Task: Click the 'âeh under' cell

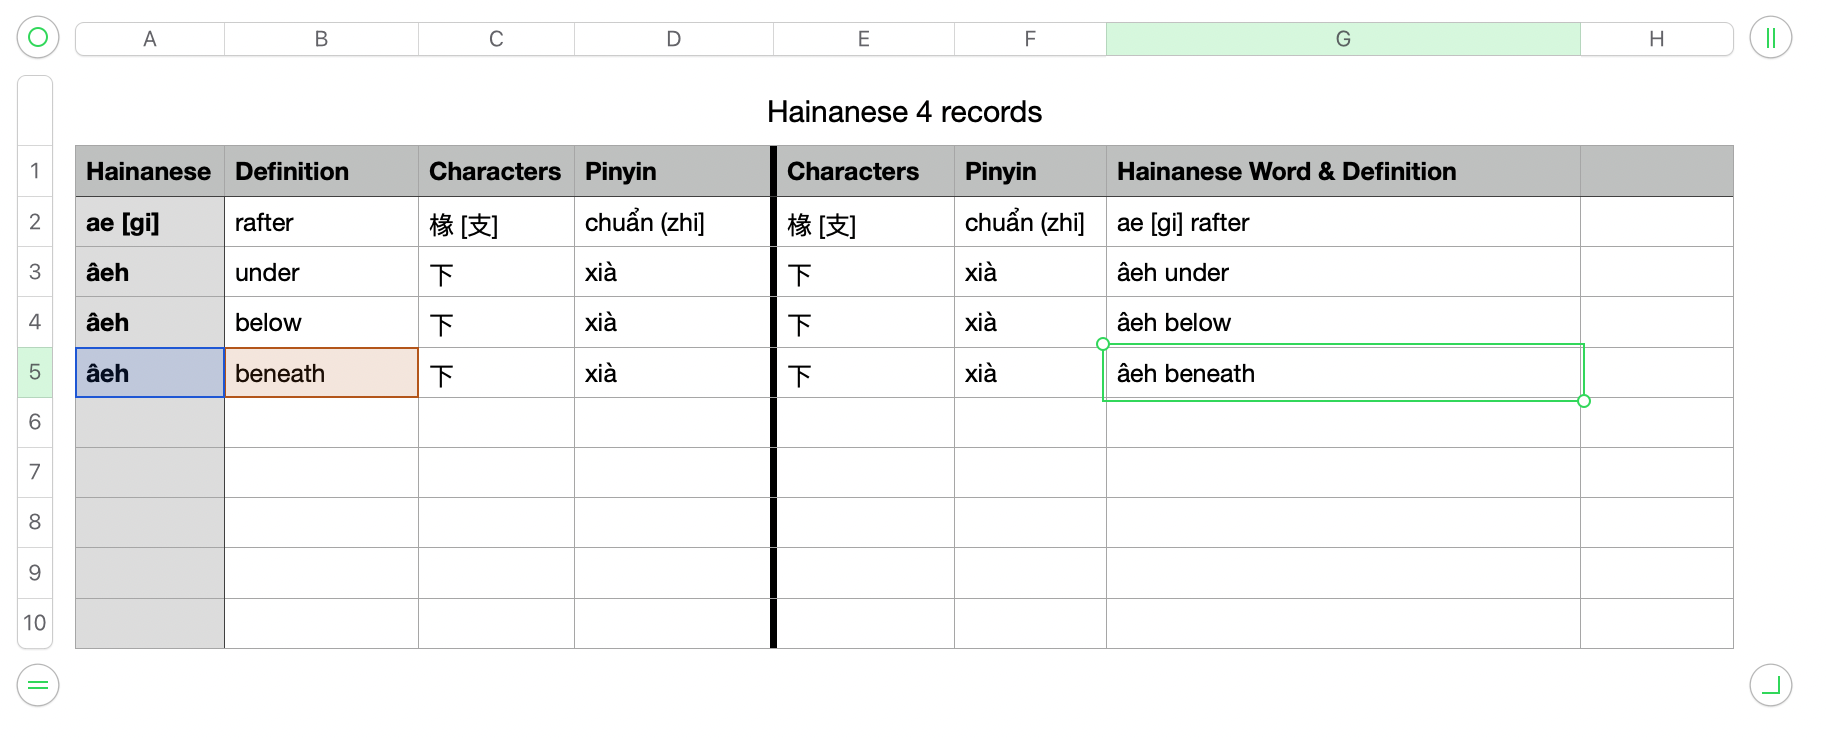Action: click(x=1343, y=272)
